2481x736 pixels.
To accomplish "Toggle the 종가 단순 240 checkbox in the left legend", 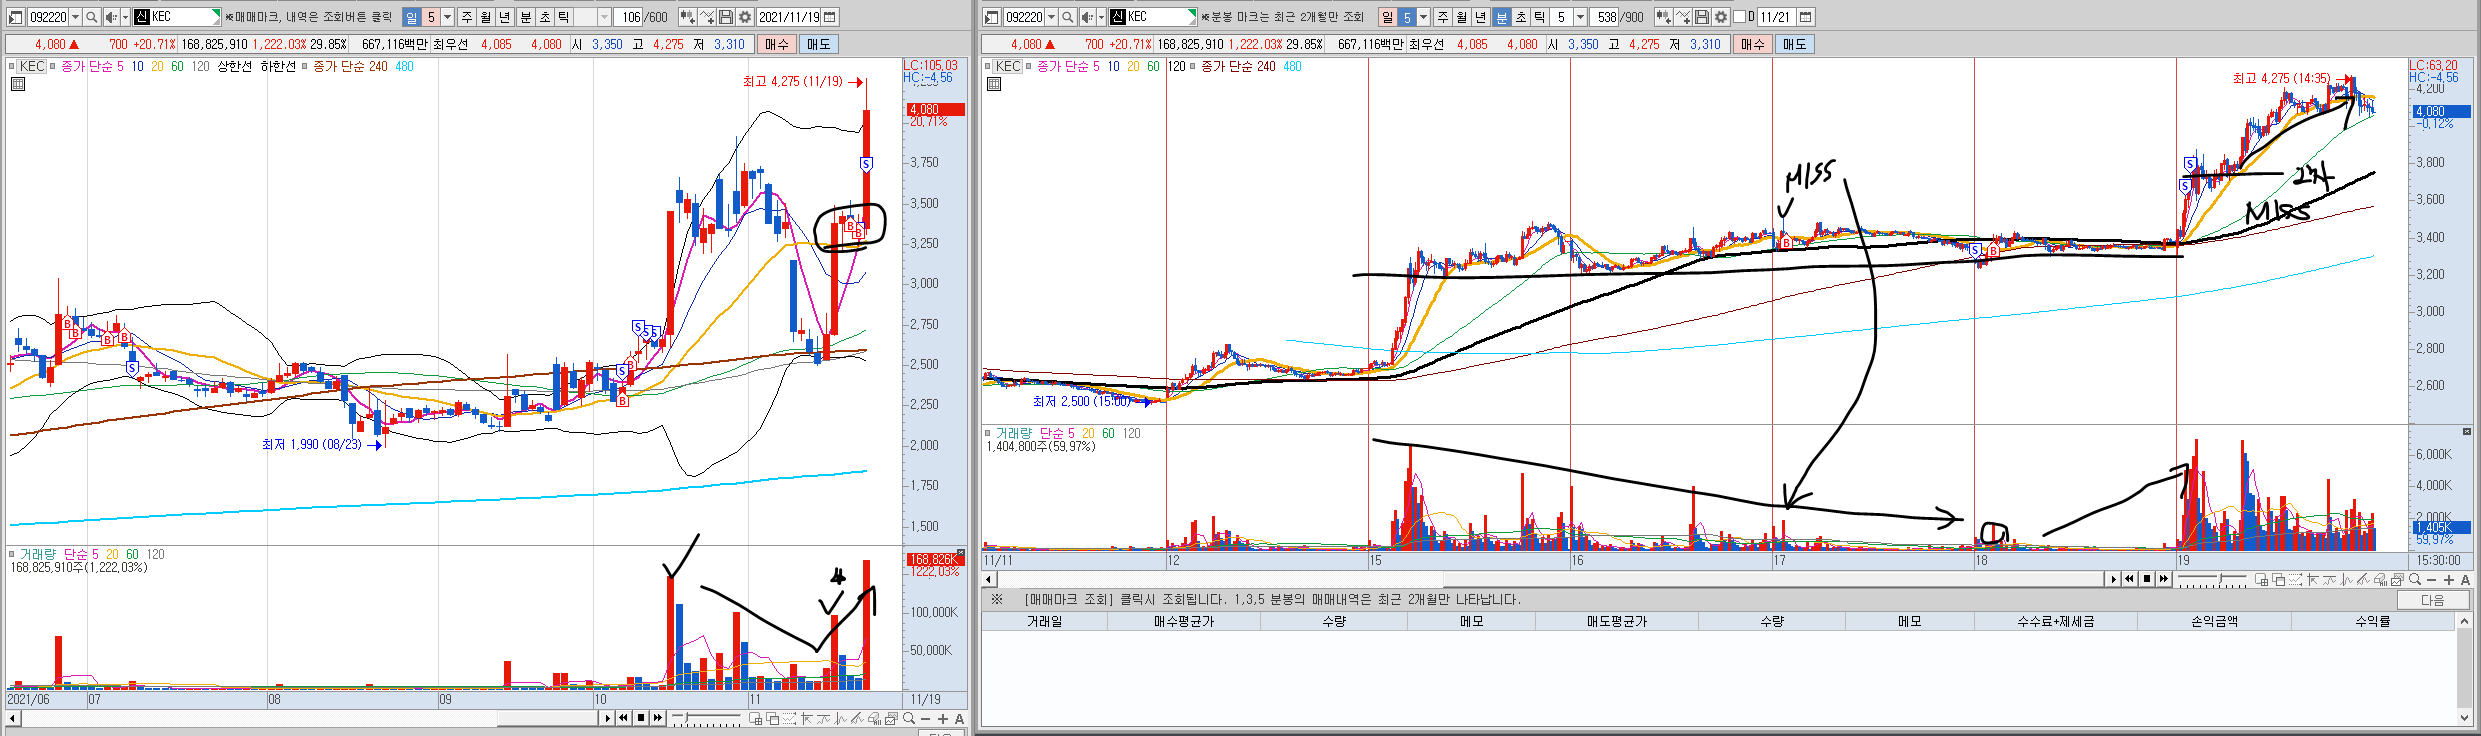I will (x=306, y=67).
